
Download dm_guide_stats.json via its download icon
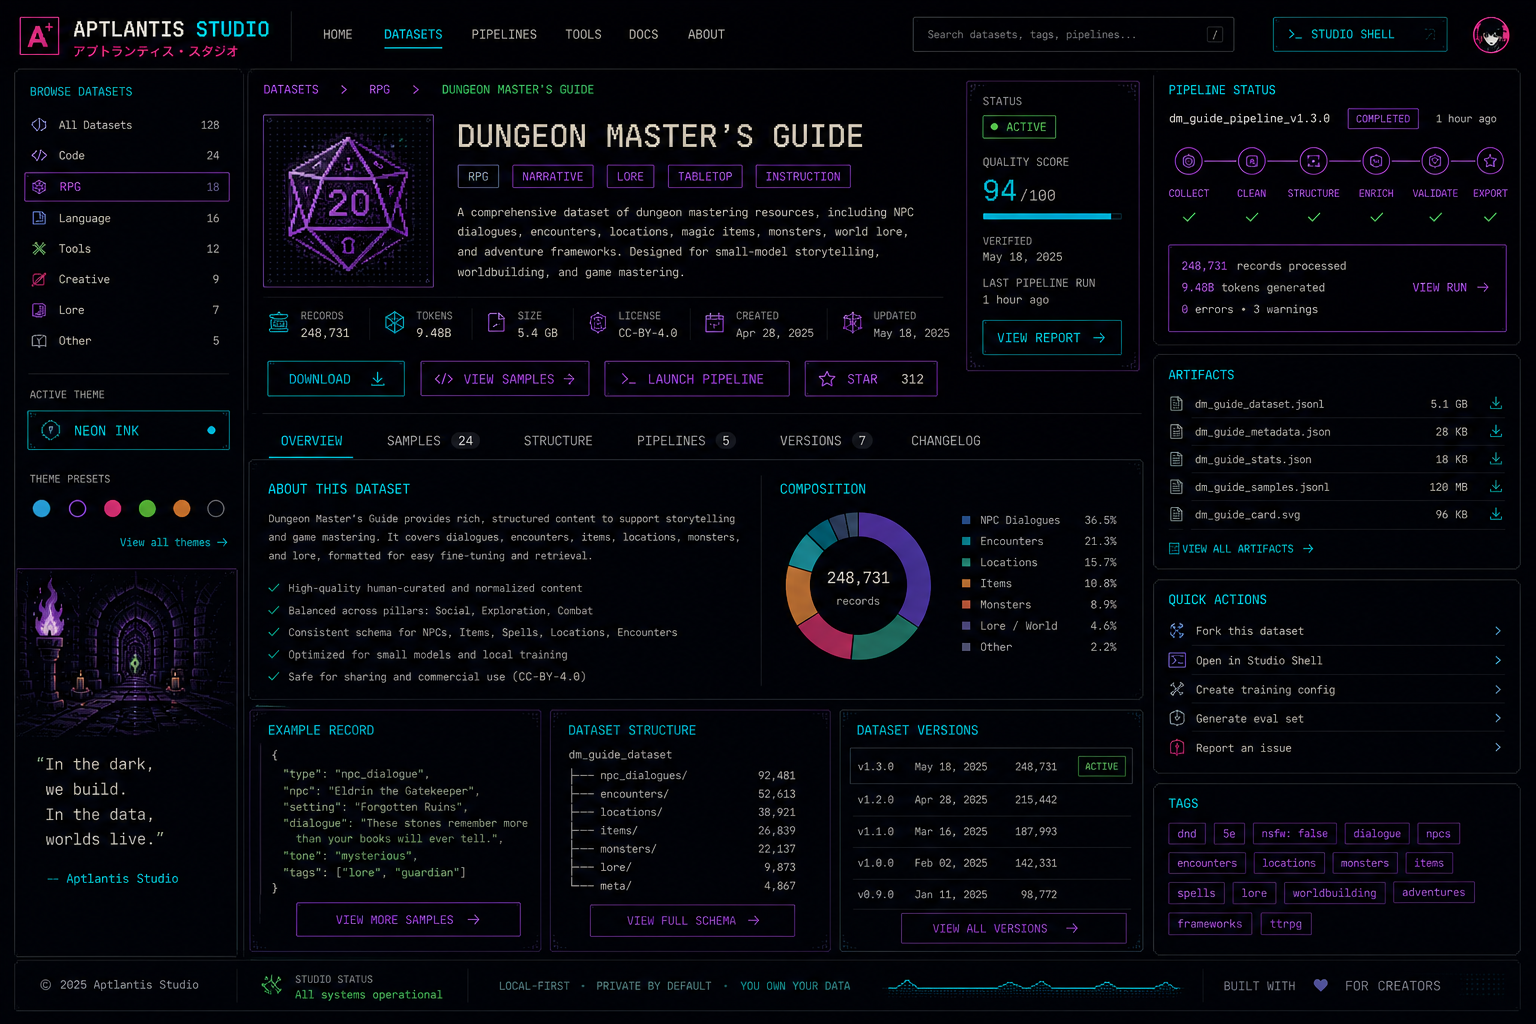point(1496,459)
